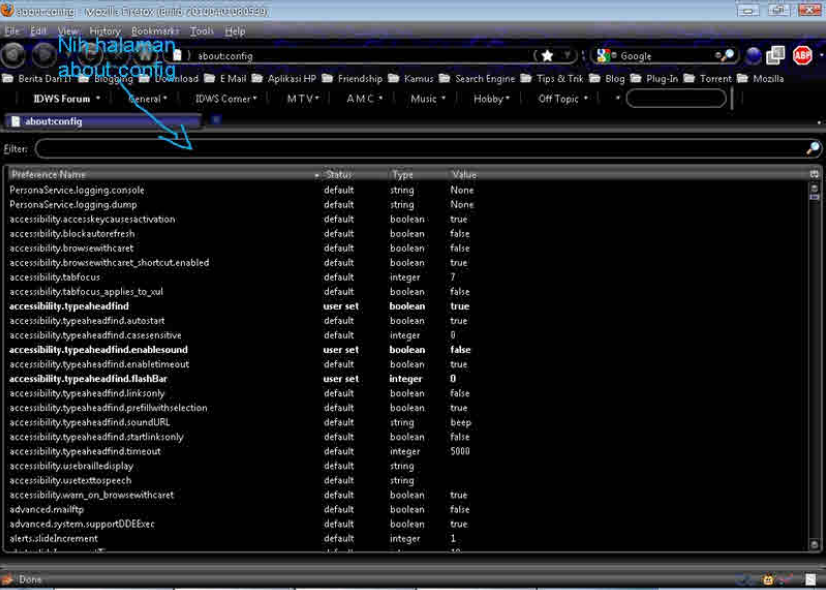Sort by Preference Name column header
The height and width of the screenshot is (590, 826).
point(163,174)
